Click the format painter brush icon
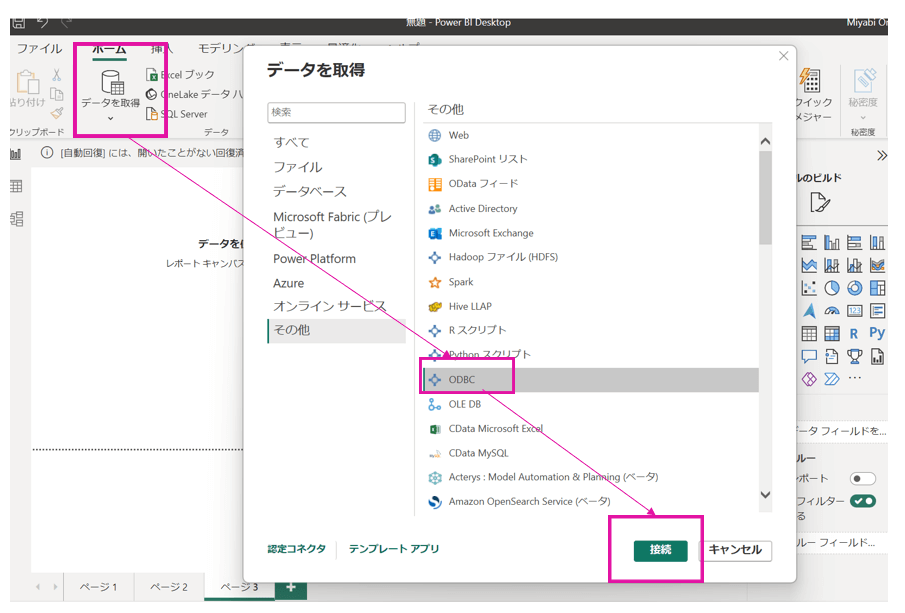The image size is (905, 613). [57, 113]
